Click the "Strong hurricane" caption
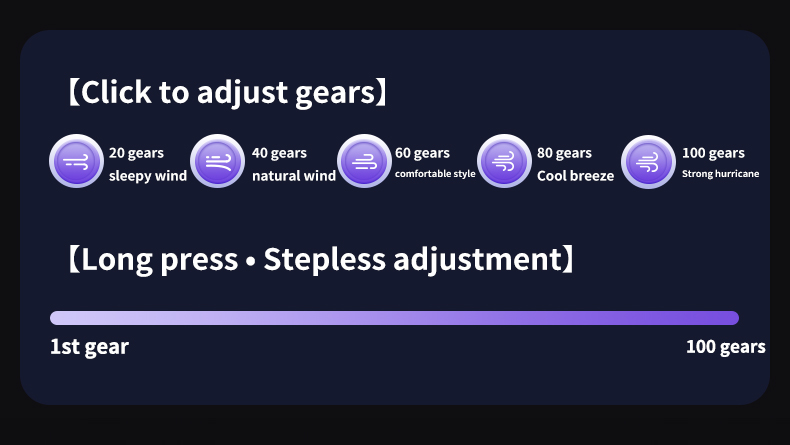Screen dimensions: 790x445 (720, 174)
